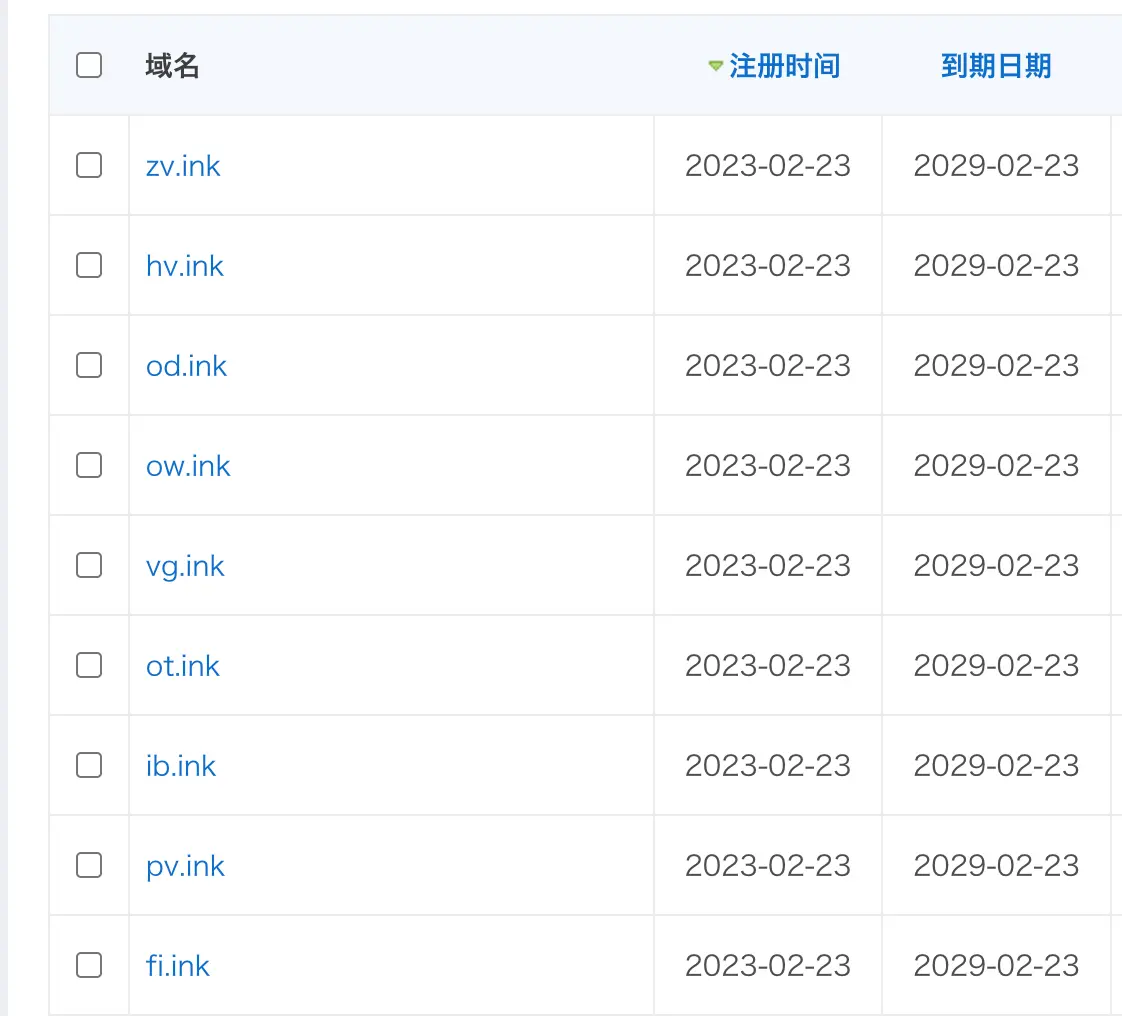Open the hv.ink domain link
1122x1016 pixels.
[x=185, y=266]
